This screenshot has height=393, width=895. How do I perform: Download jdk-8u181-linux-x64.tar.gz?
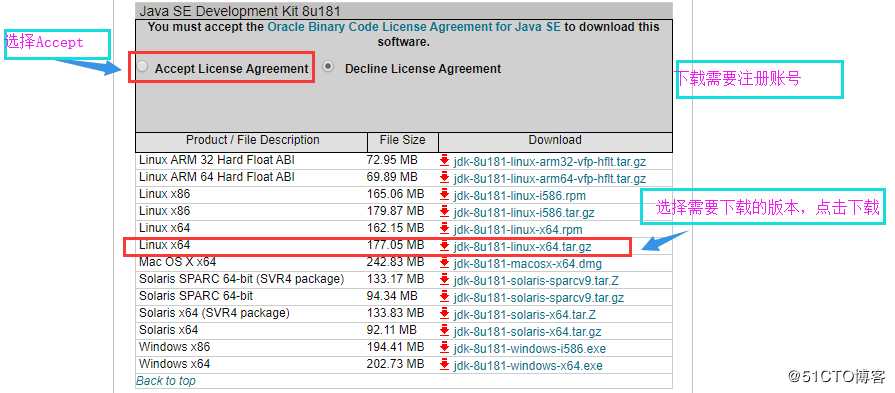522,247
